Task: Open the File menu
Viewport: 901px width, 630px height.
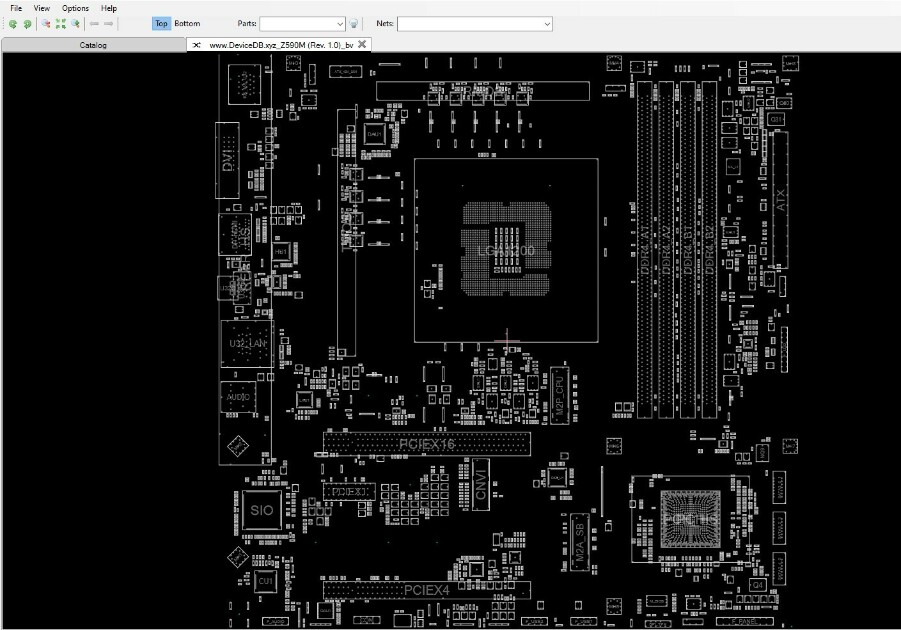Action: pyautogui.click(x=16, y=8)
